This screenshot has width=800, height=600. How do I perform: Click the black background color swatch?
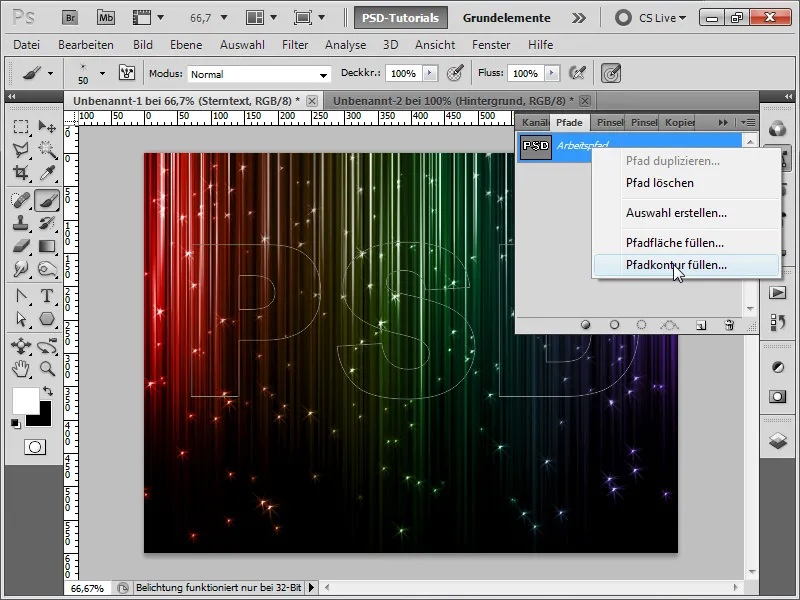click(43, 419)
